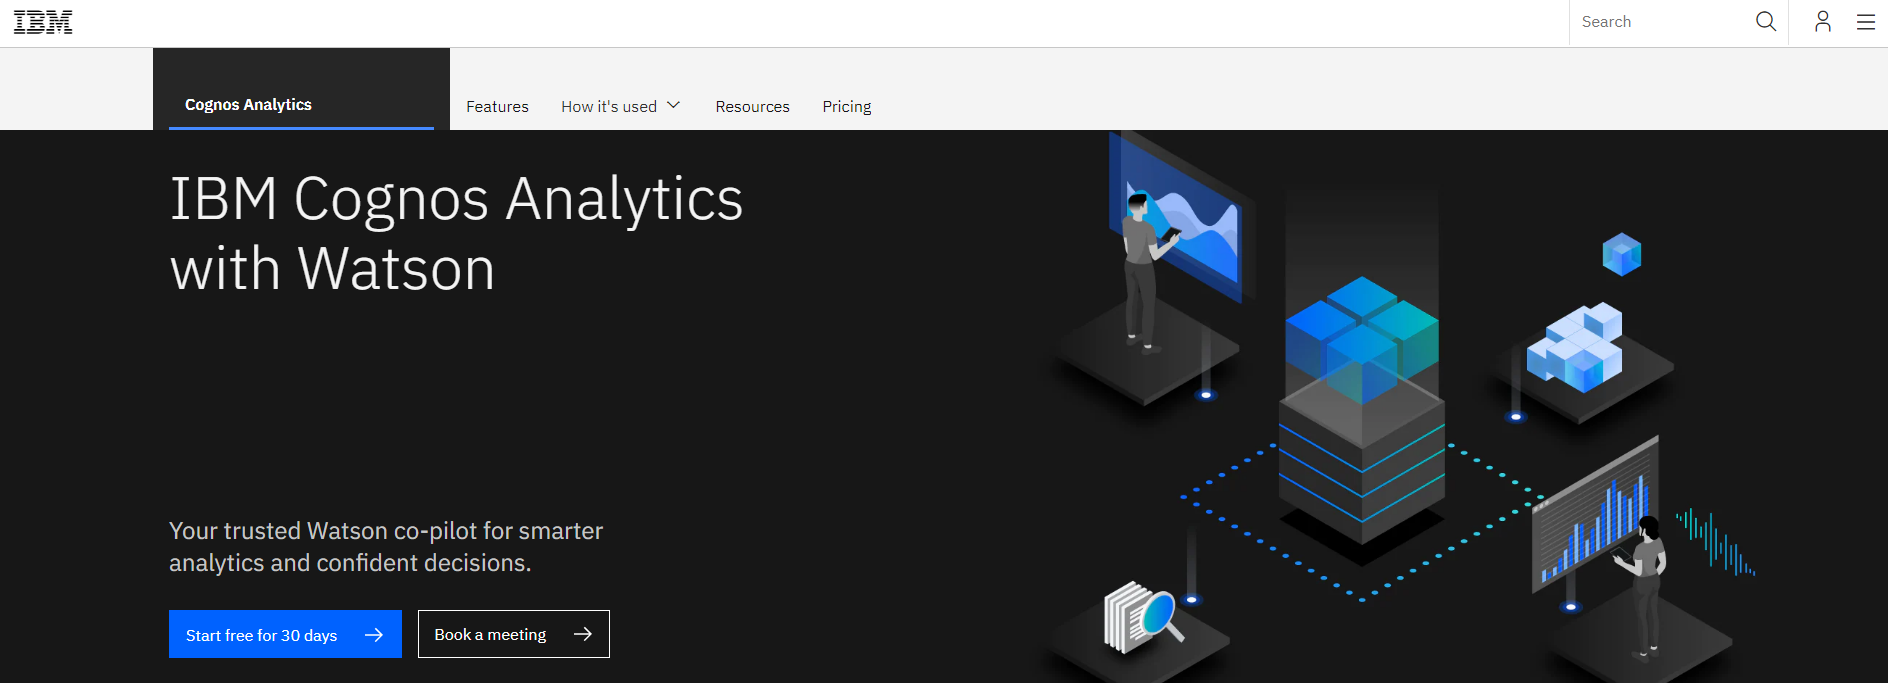The height and width of the screenshot is (683, 1888).
Task: Click the Book a meeting button
Action: click(x=514, y=634)
